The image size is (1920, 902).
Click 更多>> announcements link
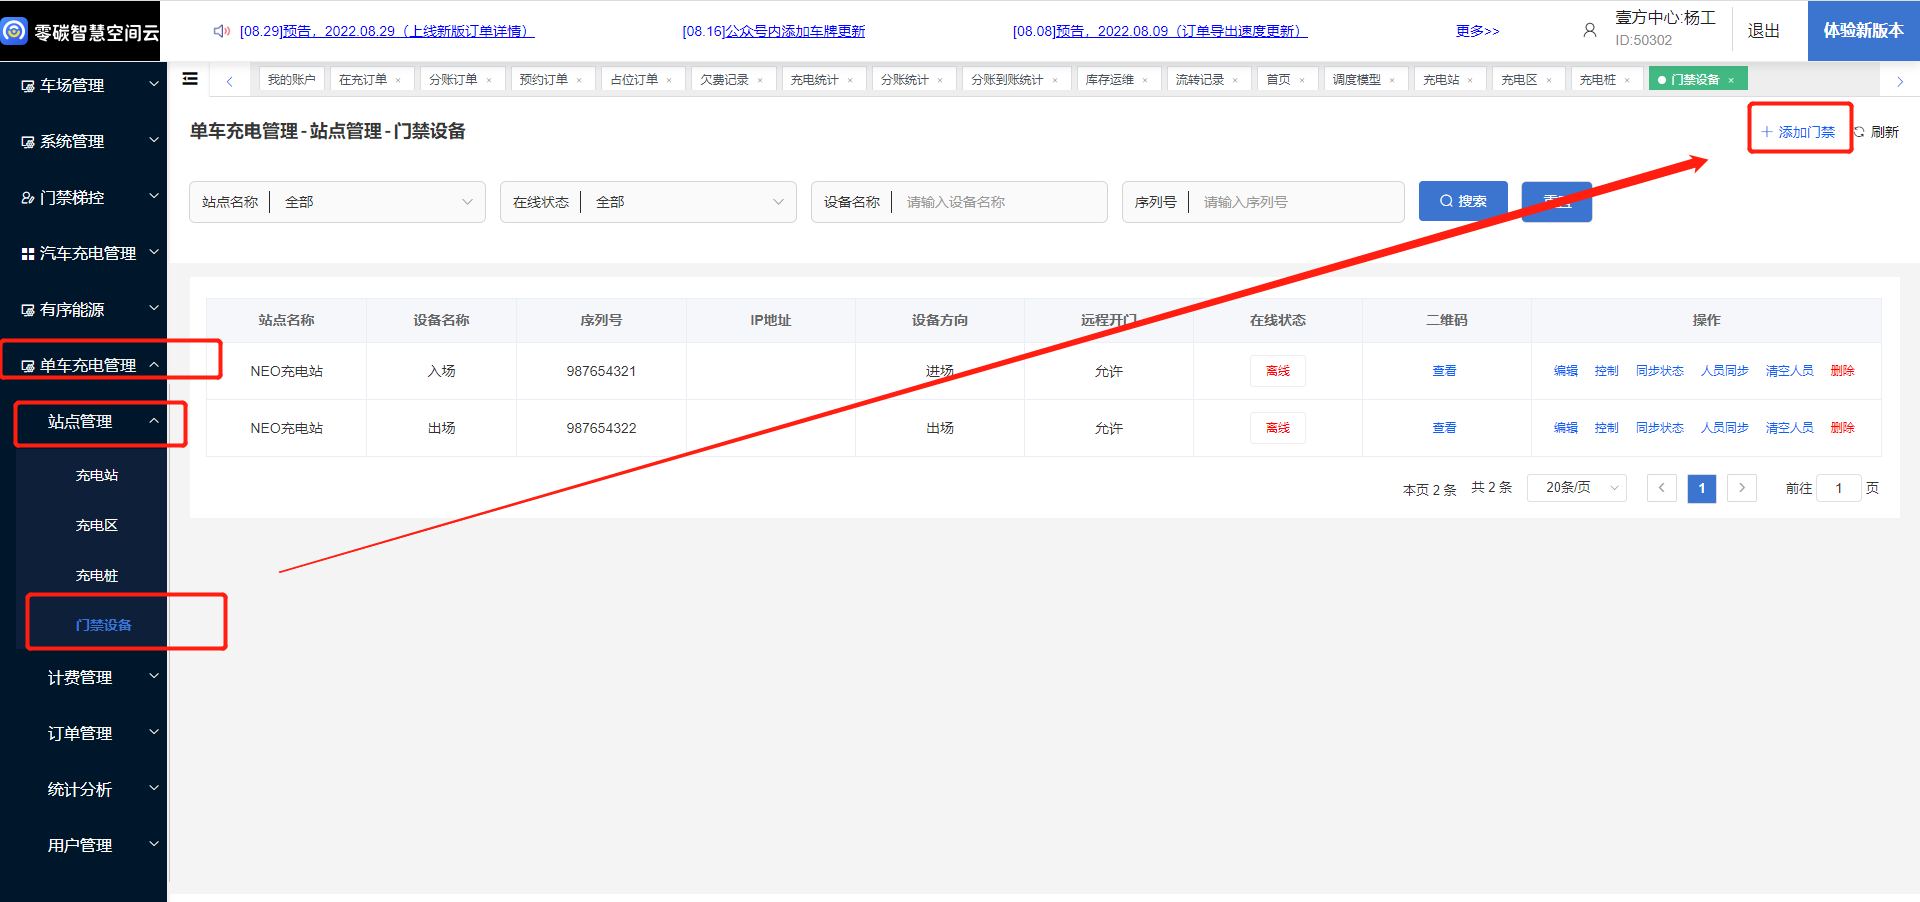point(1477,31)
